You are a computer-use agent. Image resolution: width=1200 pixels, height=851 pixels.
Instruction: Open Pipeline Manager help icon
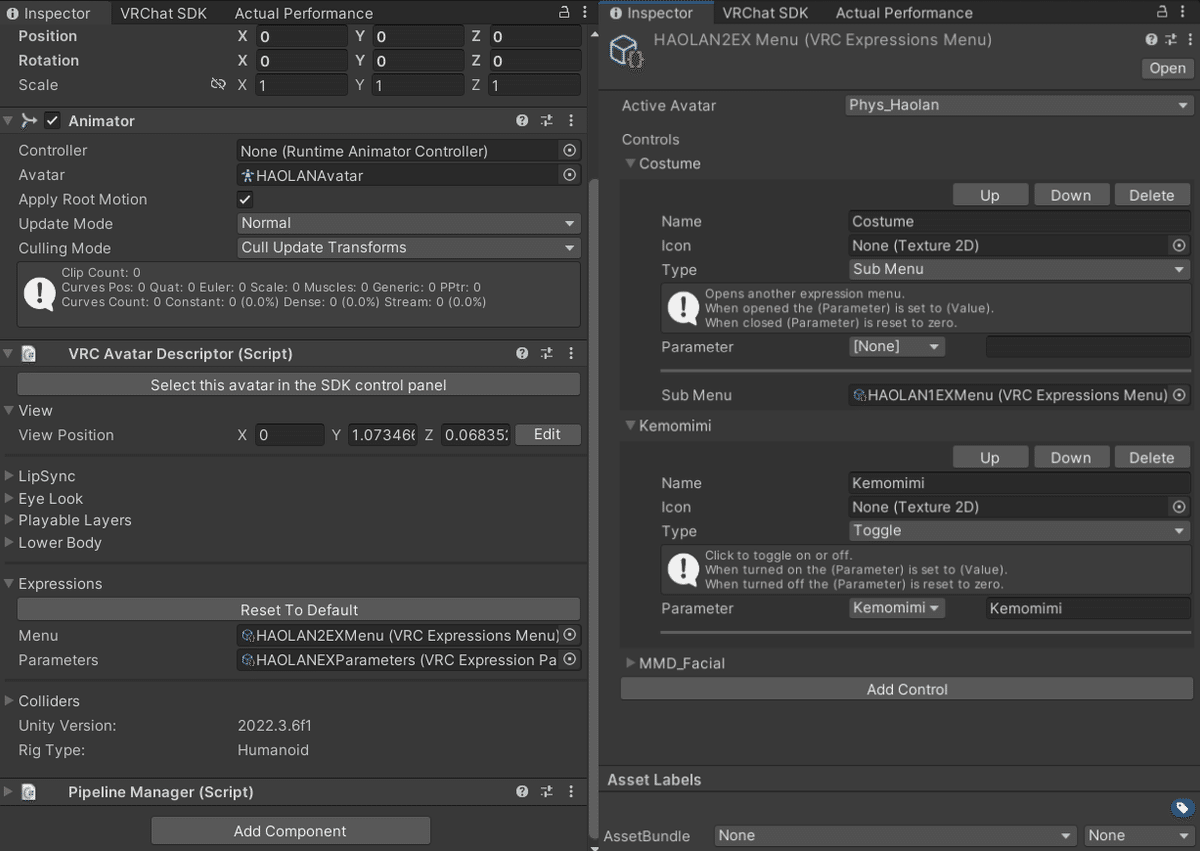tap(522, 792)
